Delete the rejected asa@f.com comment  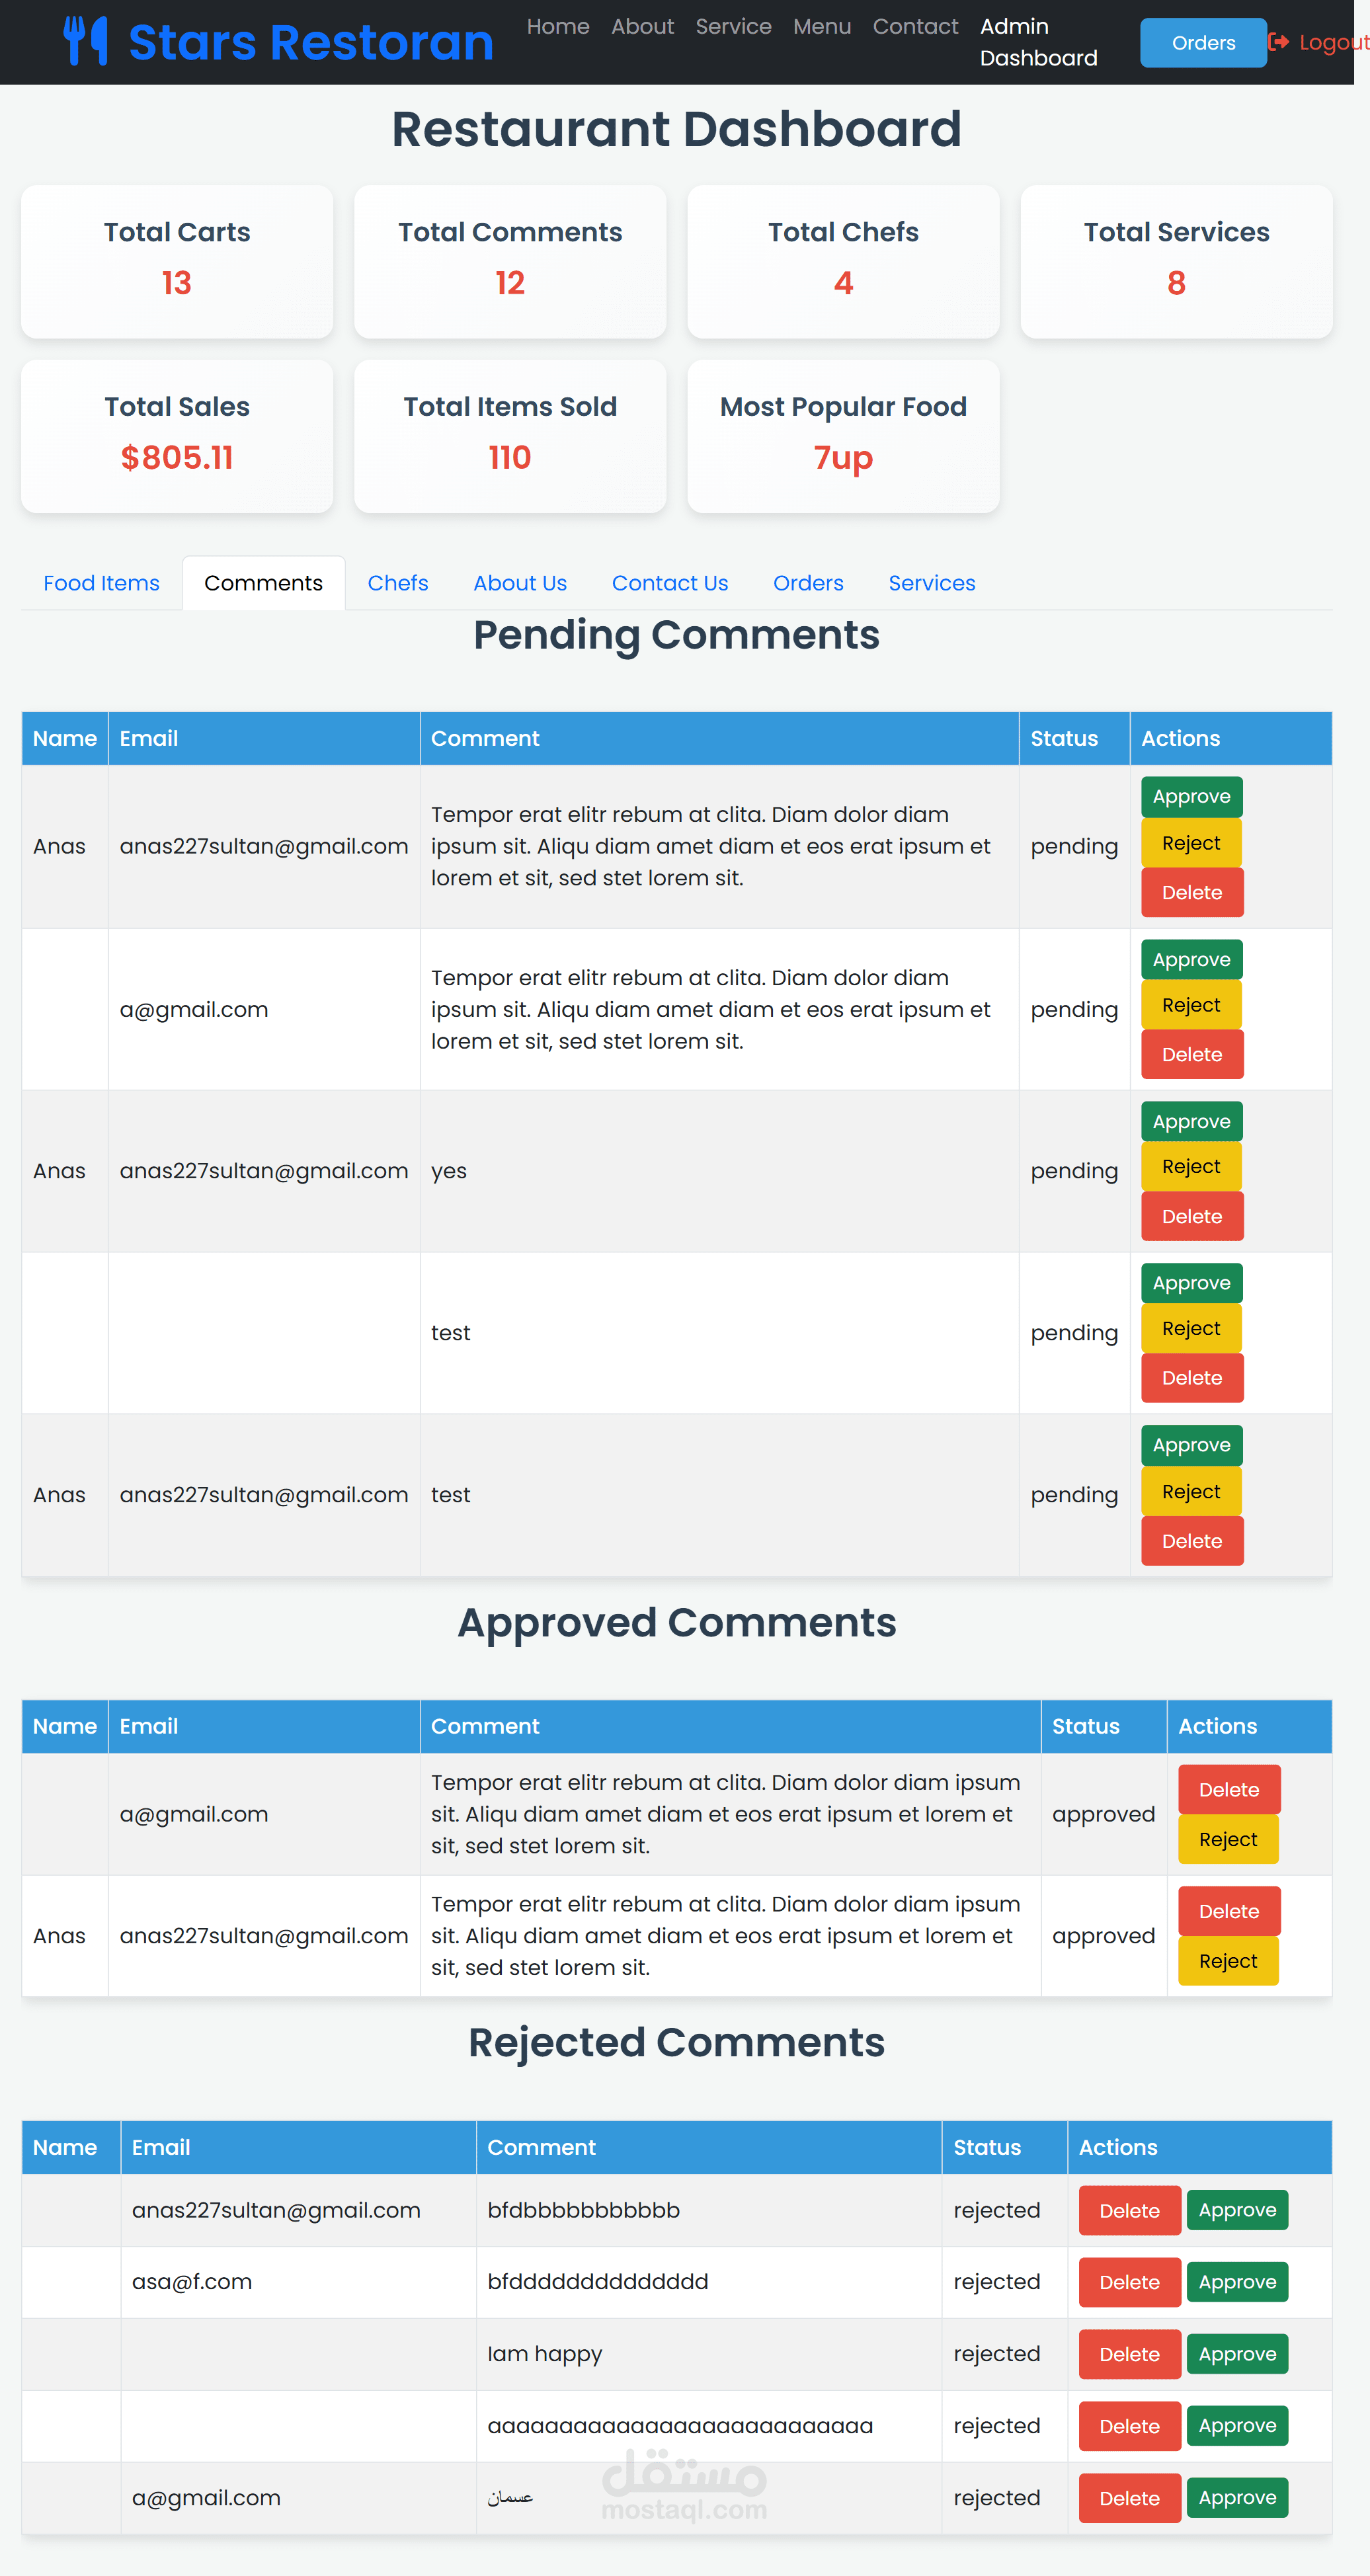[x=1128, y=2282]
